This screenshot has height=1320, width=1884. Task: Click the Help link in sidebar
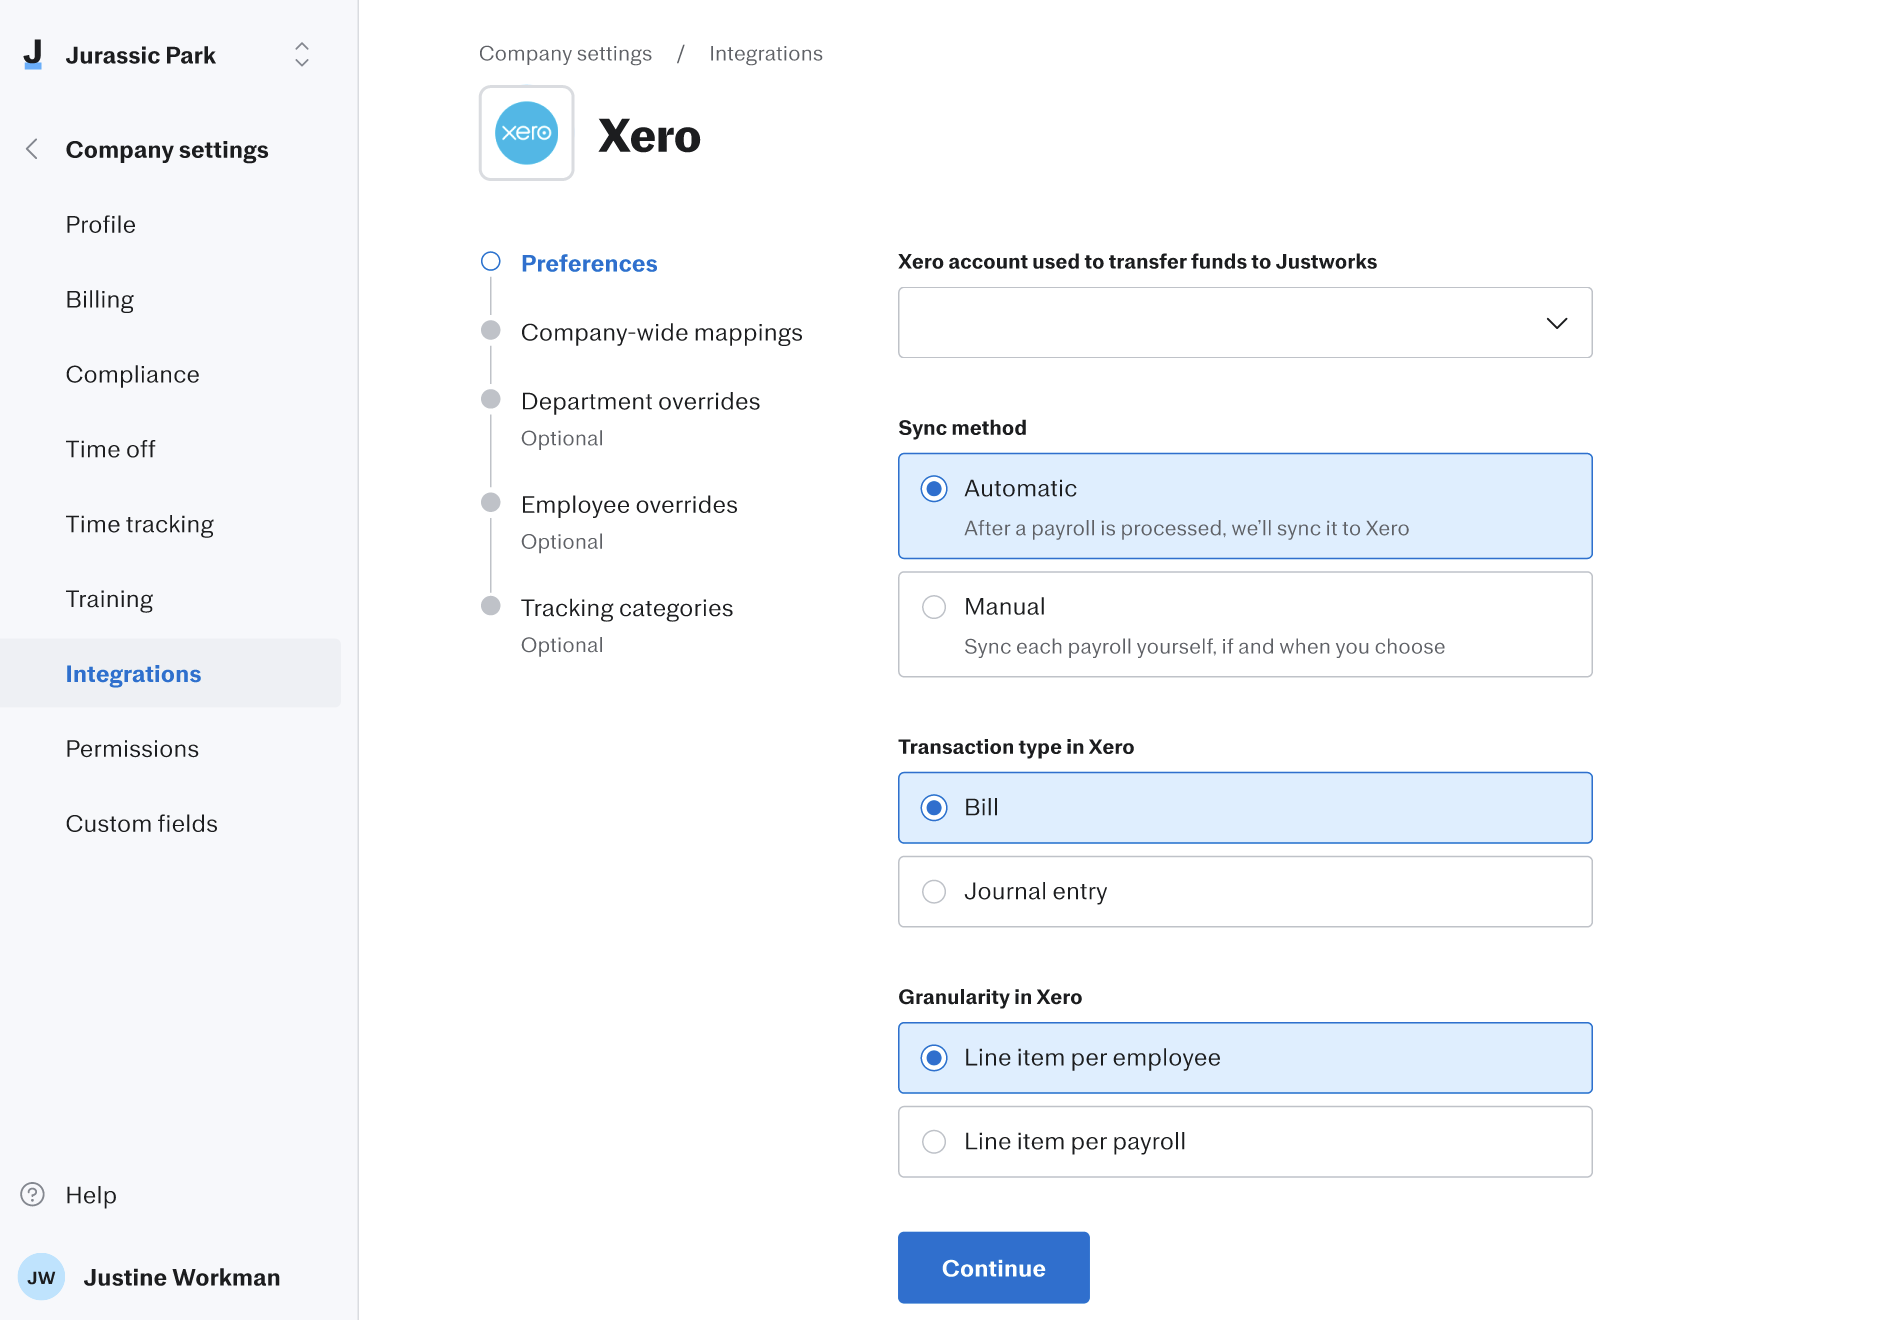(x=91, y=1195)
